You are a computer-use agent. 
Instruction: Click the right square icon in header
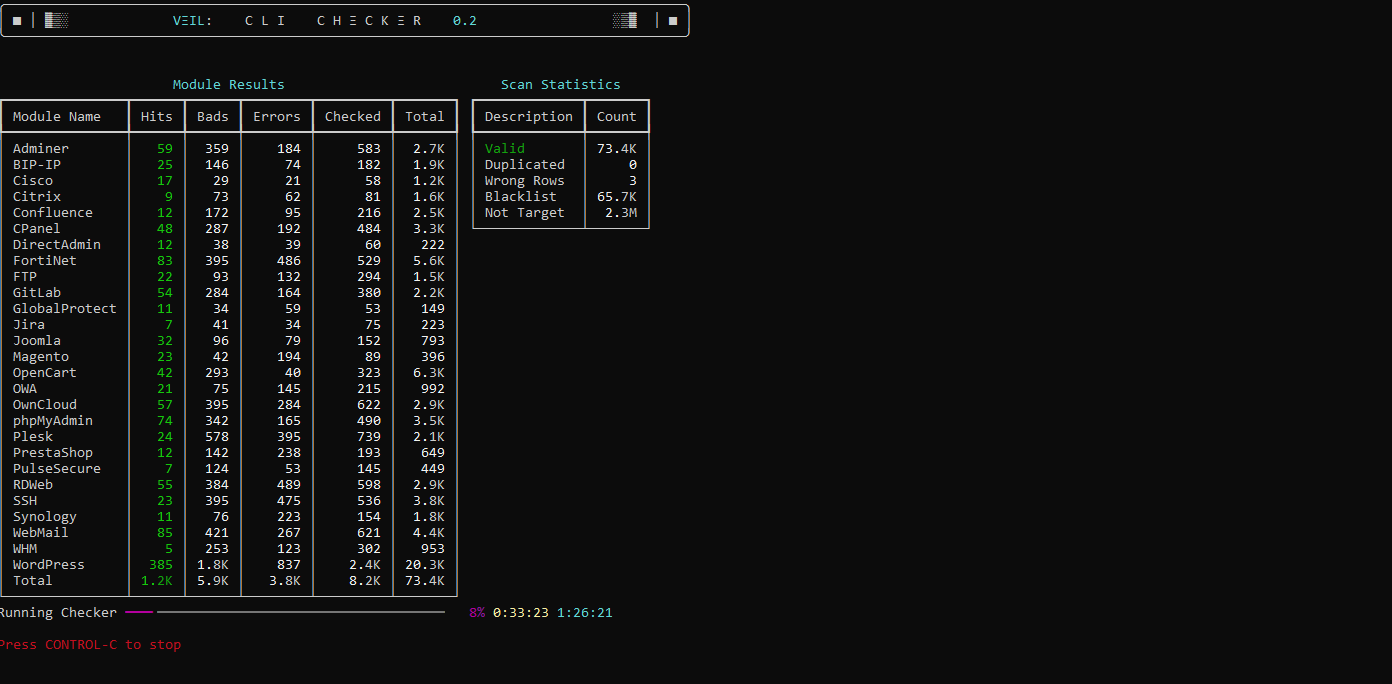point(673,21)
